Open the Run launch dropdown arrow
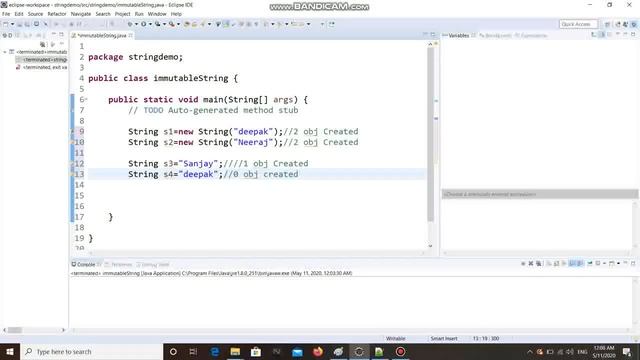This screenshot has width=640, height=360. (150, 24)
